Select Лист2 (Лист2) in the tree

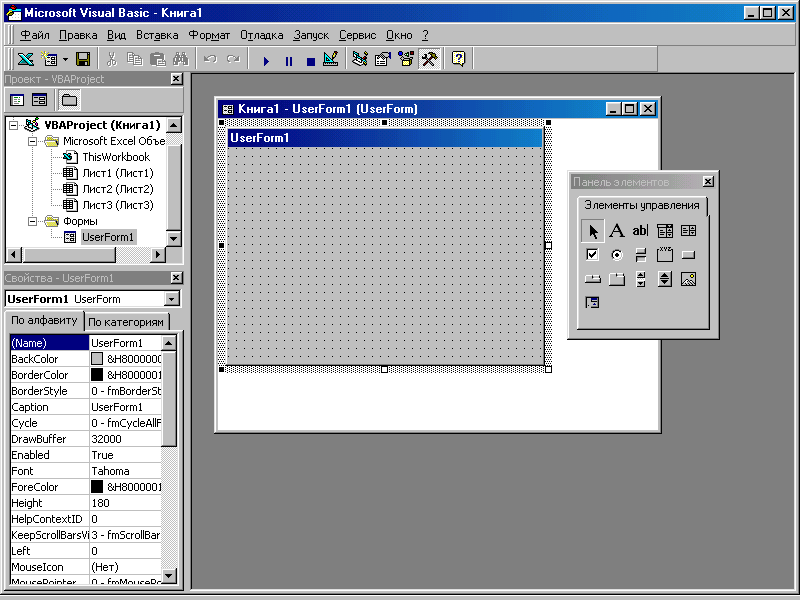pyautogui.click(x=117, y=189)
